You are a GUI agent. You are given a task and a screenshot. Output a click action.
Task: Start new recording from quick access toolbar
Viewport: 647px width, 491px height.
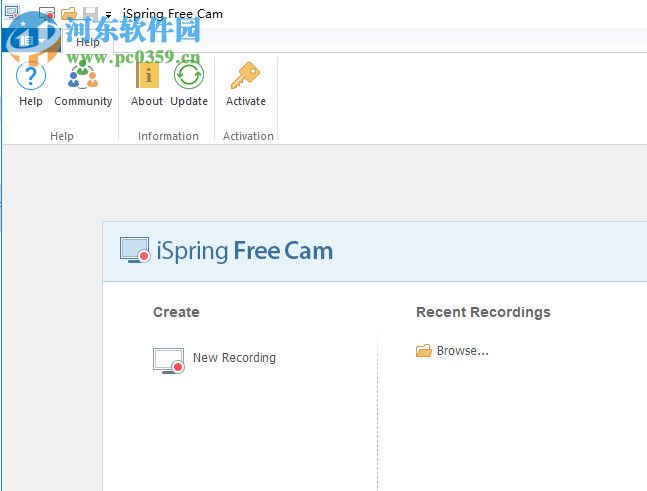[47, 13]
